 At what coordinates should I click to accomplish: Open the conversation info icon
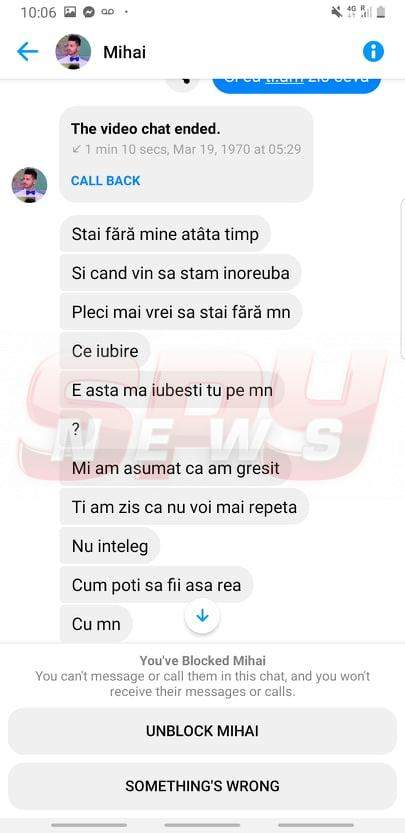pos(373,52)
